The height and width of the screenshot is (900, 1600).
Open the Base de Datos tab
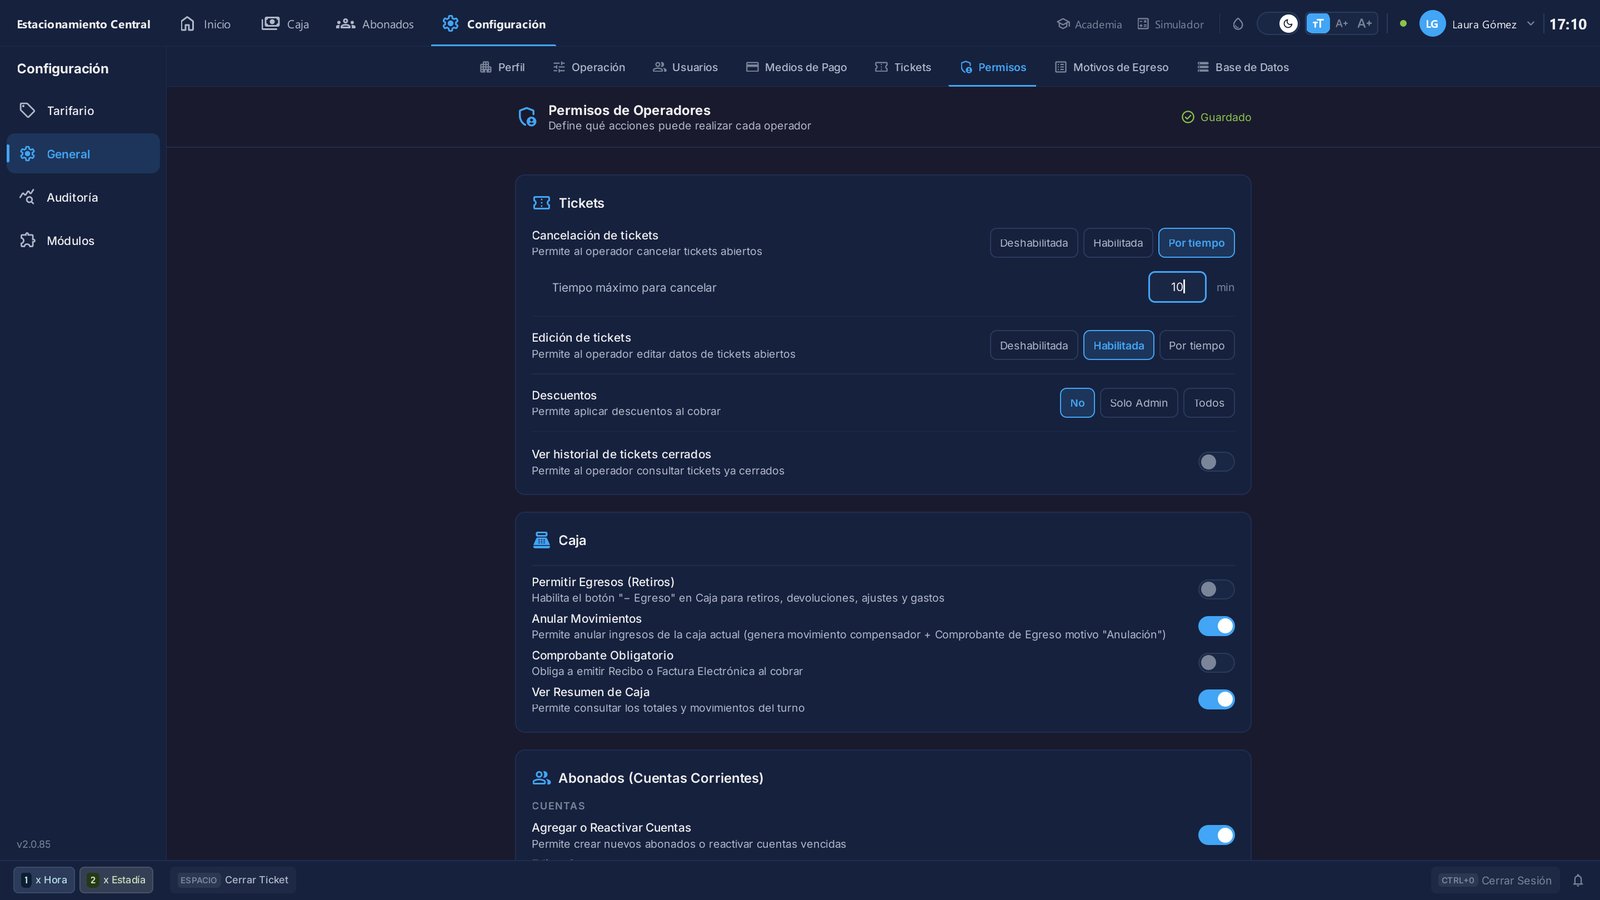coord(1243,67)
